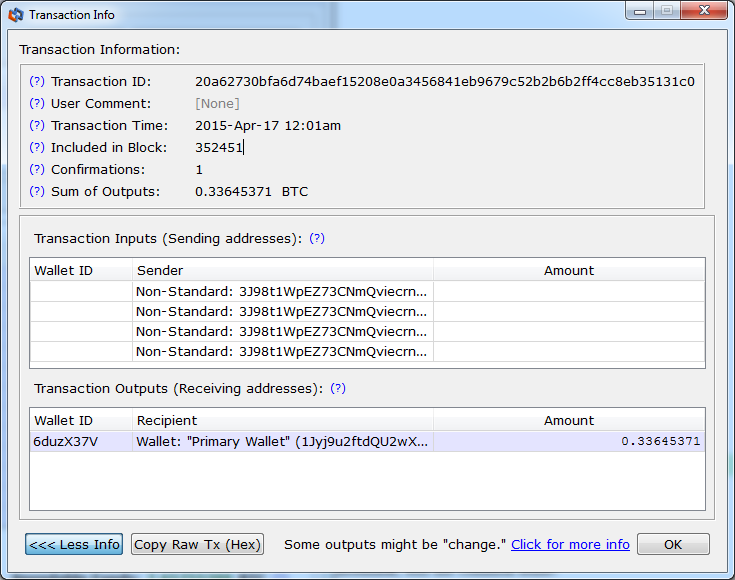Select the last Non-Standard sender row
This screenshot has width=735, height=580.
(368, 352)
